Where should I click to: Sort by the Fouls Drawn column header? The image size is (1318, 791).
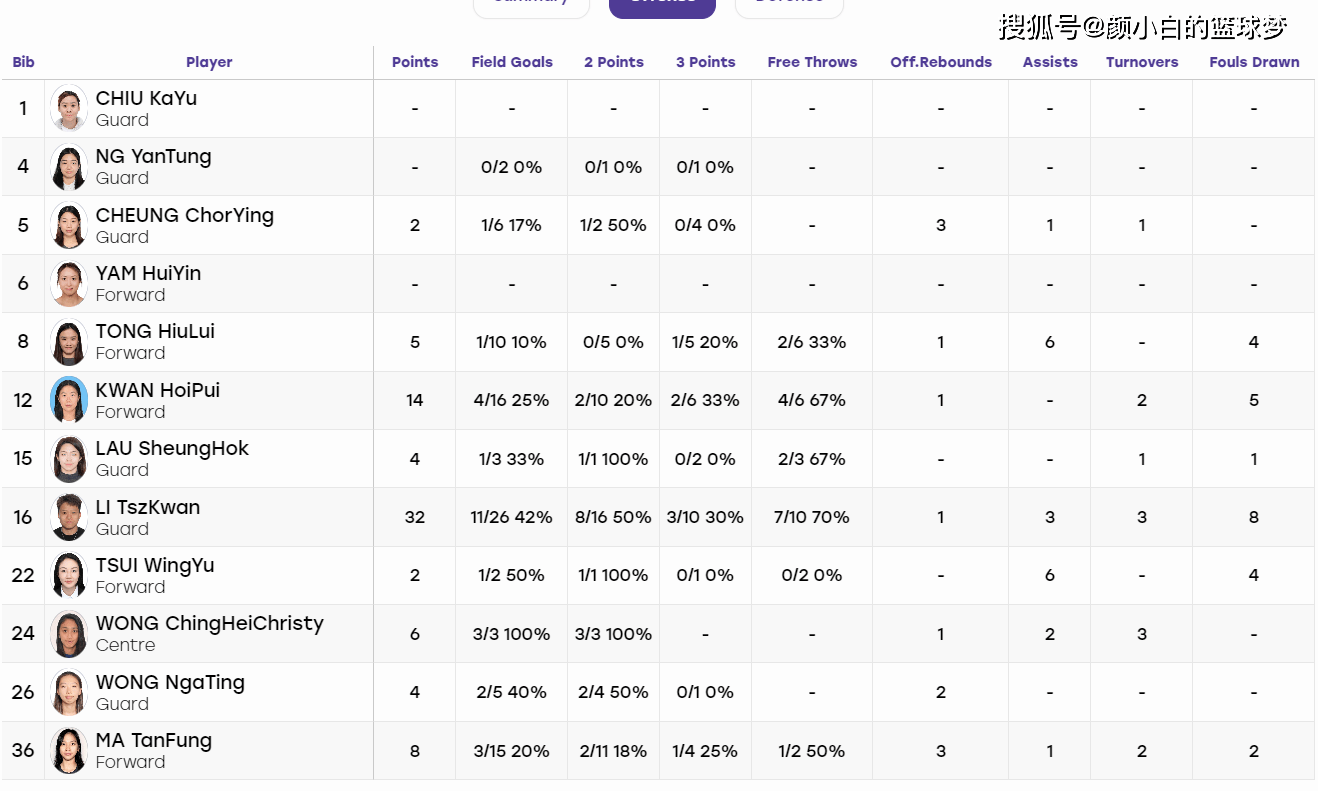1254,62
